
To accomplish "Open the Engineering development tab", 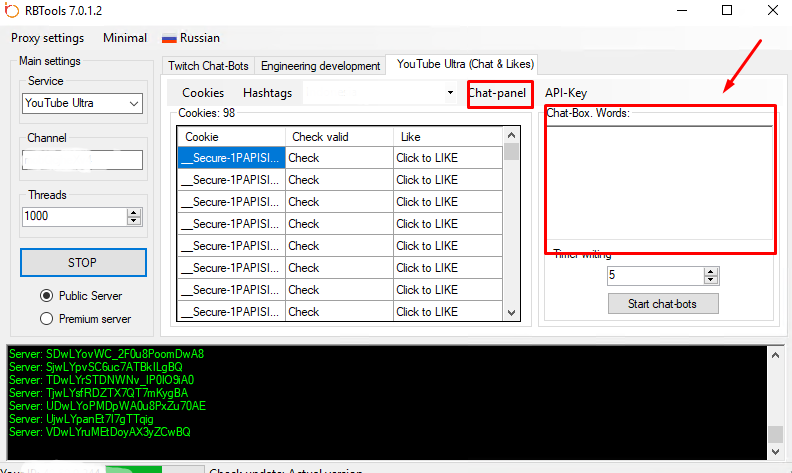I will (x=320, y=65).
